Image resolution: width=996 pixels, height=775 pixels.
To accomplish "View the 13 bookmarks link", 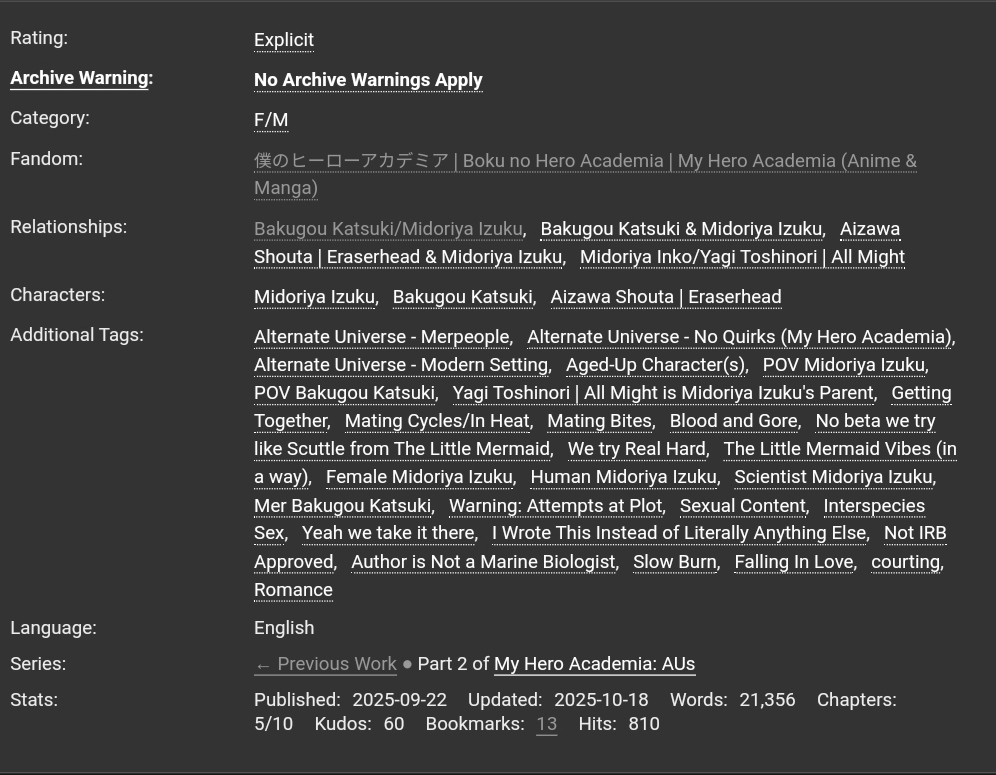I will [546, 724].
